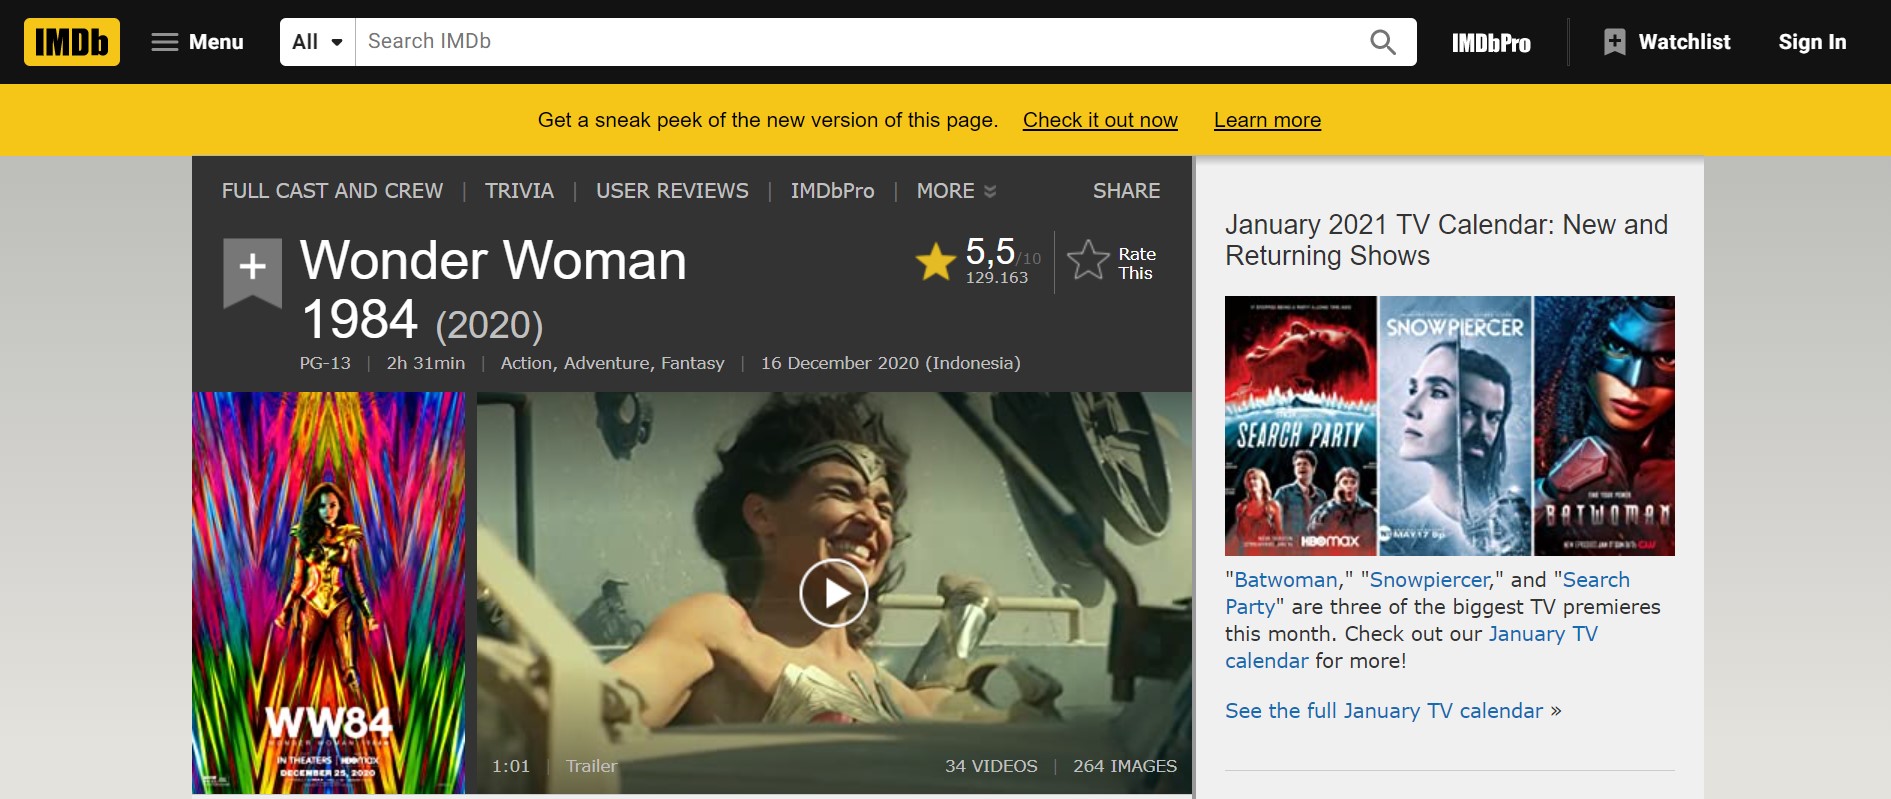
Task: Open the Batwoman poster image
Action: point(1604,426)
